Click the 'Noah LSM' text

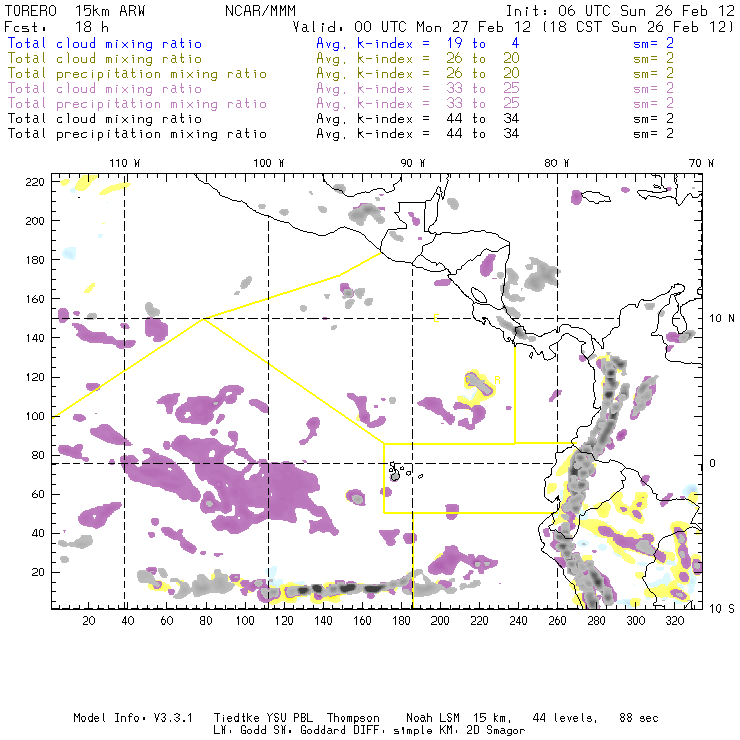coord(433,718)
